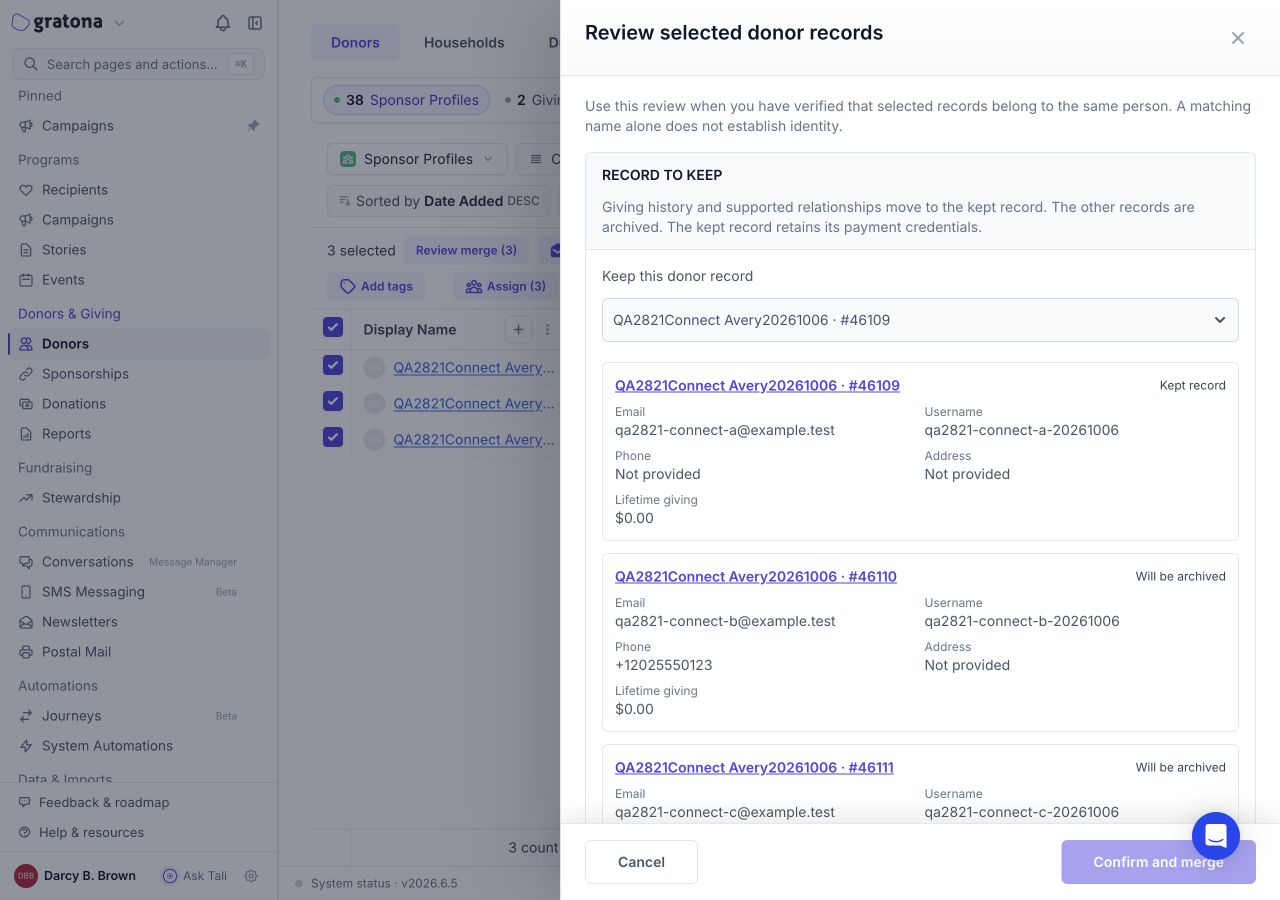This screenshot has width=1280, height=900.
Task: Close the review dialog with X
Action: 1238,38
